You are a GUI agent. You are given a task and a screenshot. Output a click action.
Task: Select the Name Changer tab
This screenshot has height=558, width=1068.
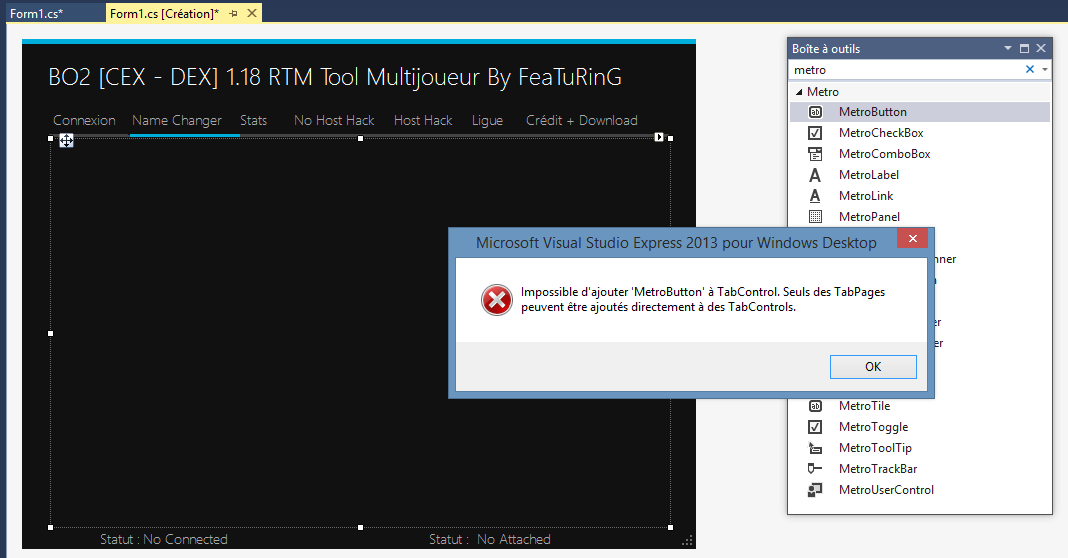pyautogui.click(x=177, y=121)
